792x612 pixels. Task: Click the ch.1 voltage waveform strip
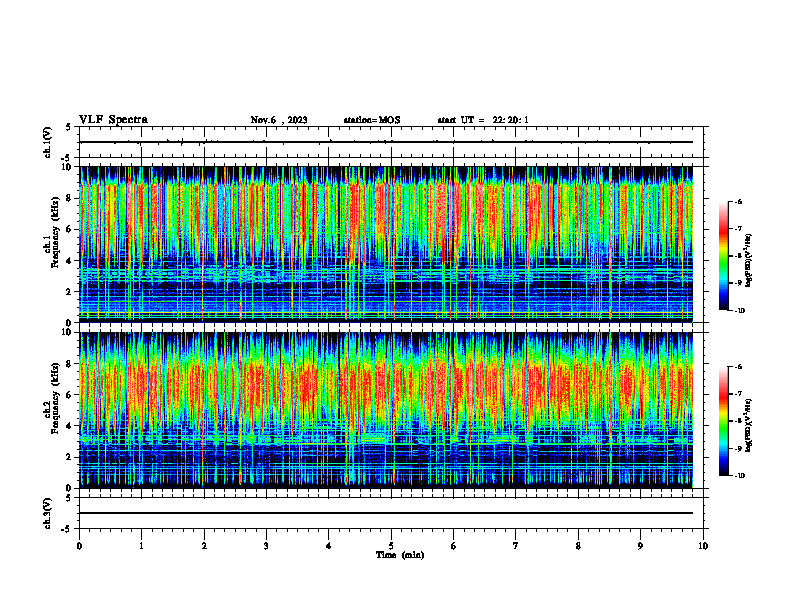[391, 142]
